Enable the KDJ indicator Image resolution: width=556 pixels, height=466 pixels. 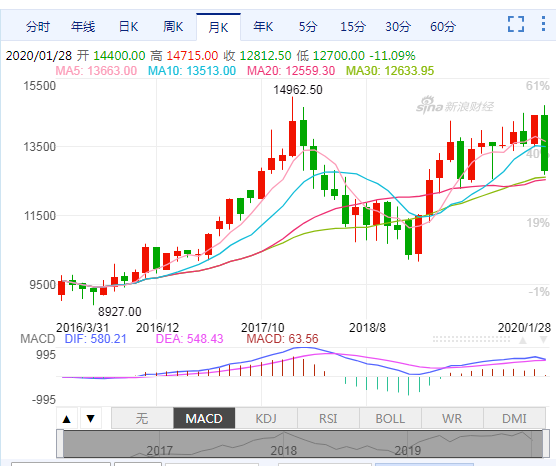266,418
